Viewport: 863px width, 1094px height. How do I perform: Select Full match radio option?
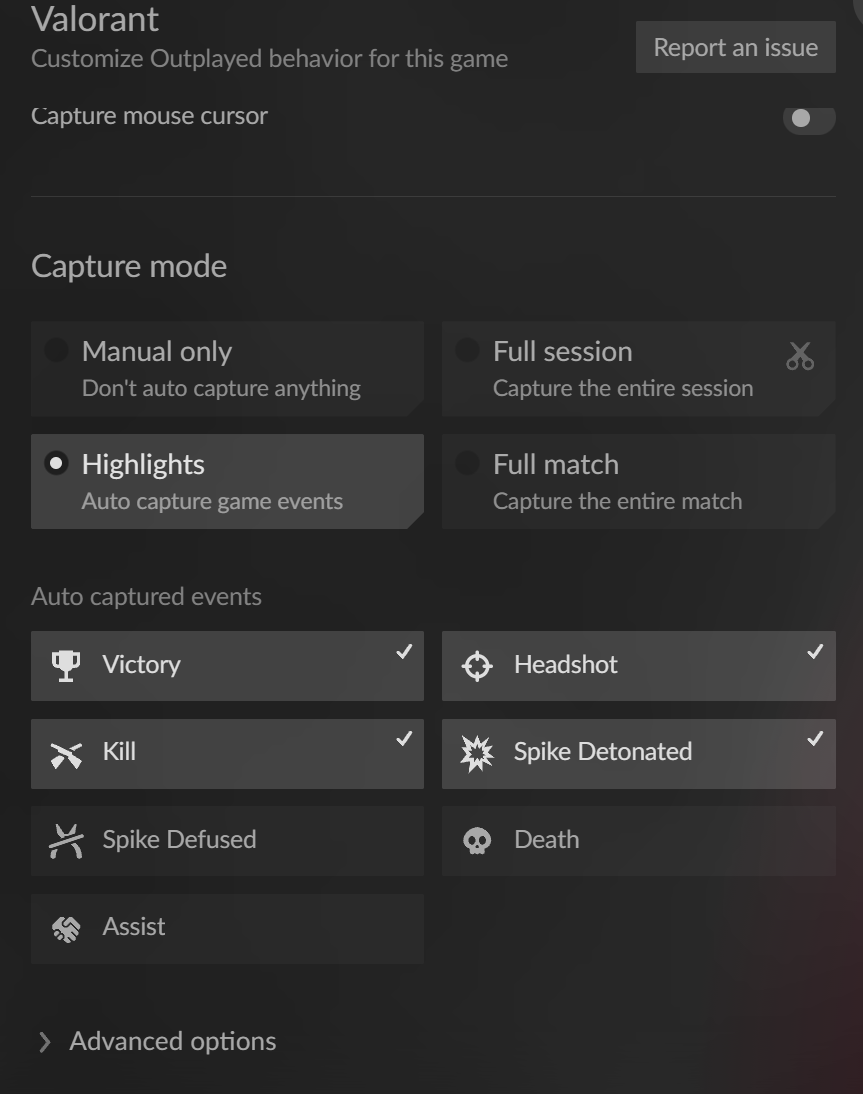(467, 463)
